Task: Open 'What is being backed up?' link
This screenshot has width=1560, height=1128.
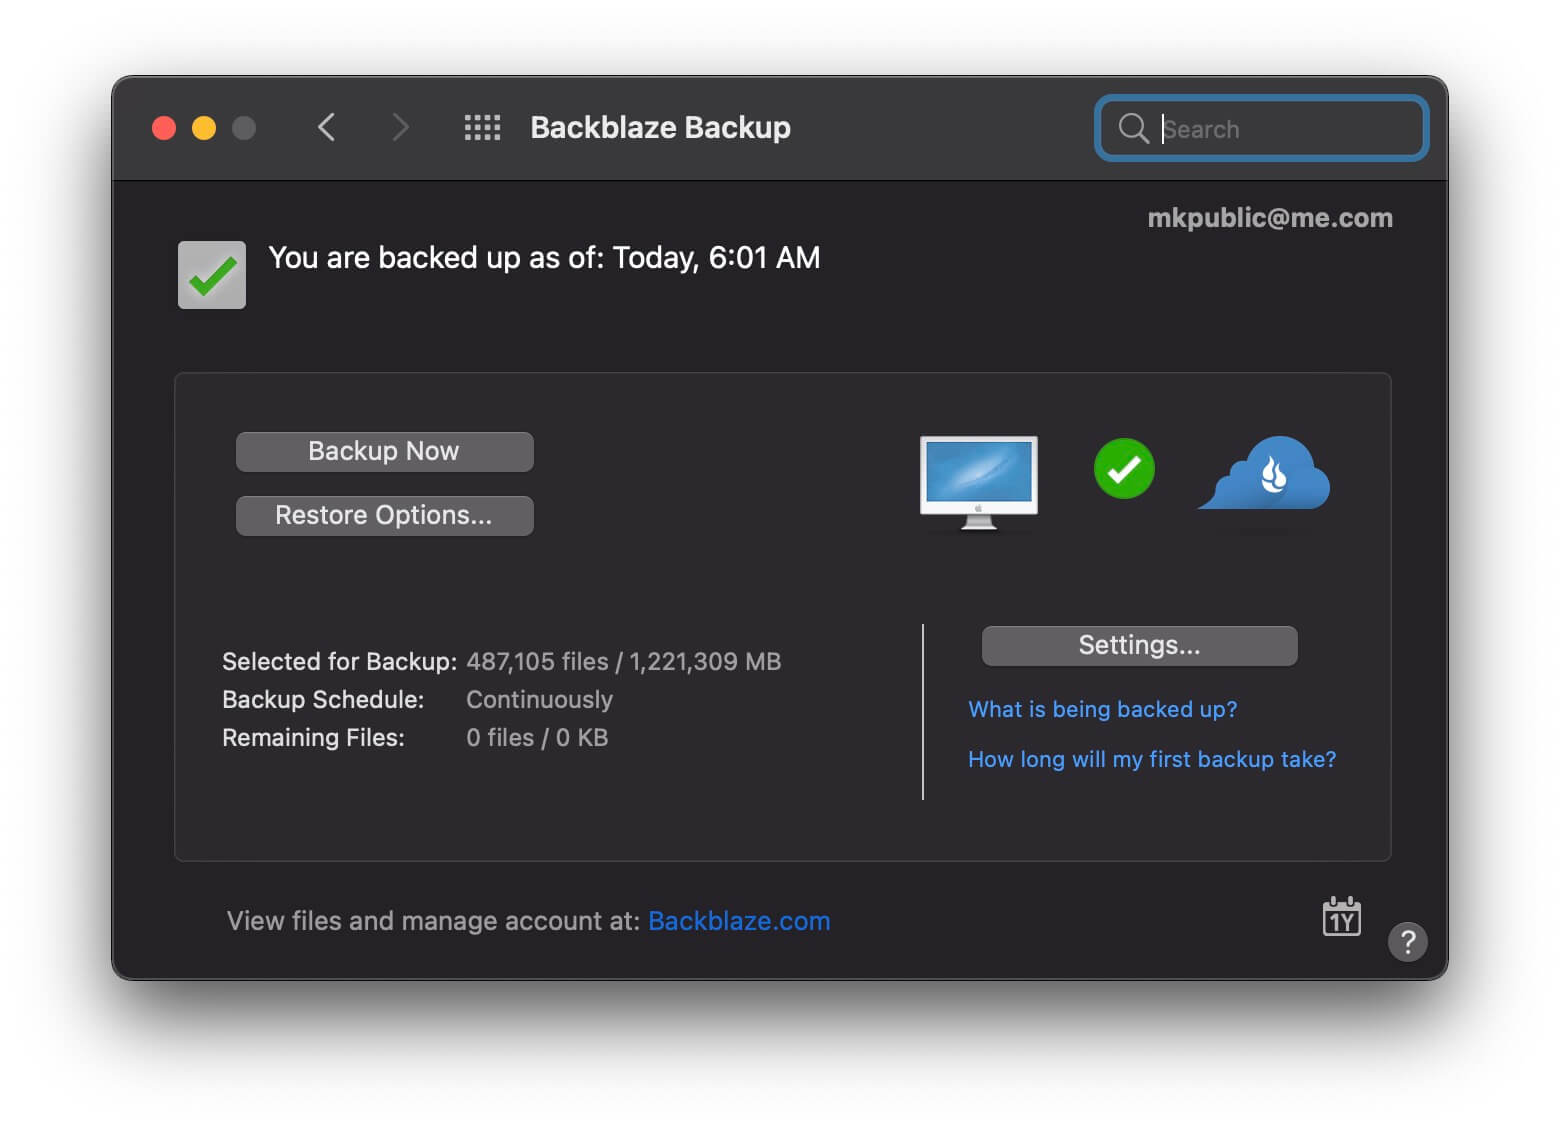Action: point(1102,709)
